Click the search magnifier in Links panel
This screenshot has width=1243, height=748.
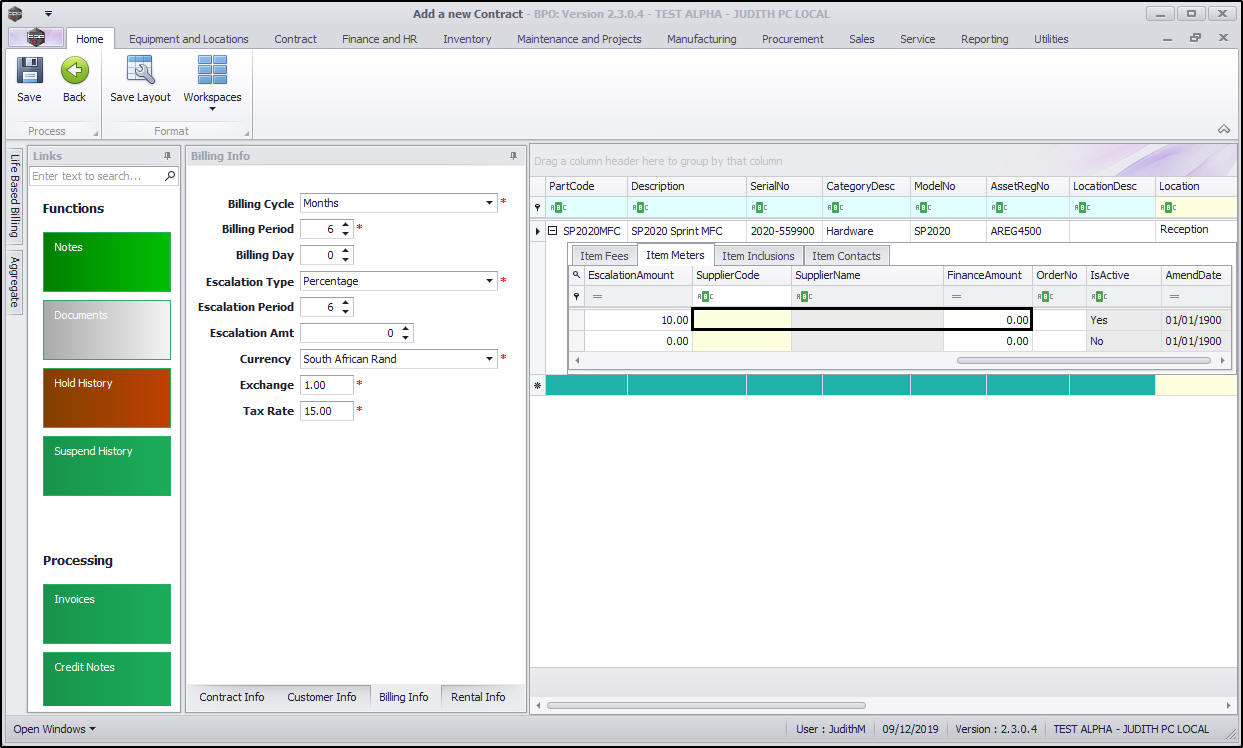point(170,176)
